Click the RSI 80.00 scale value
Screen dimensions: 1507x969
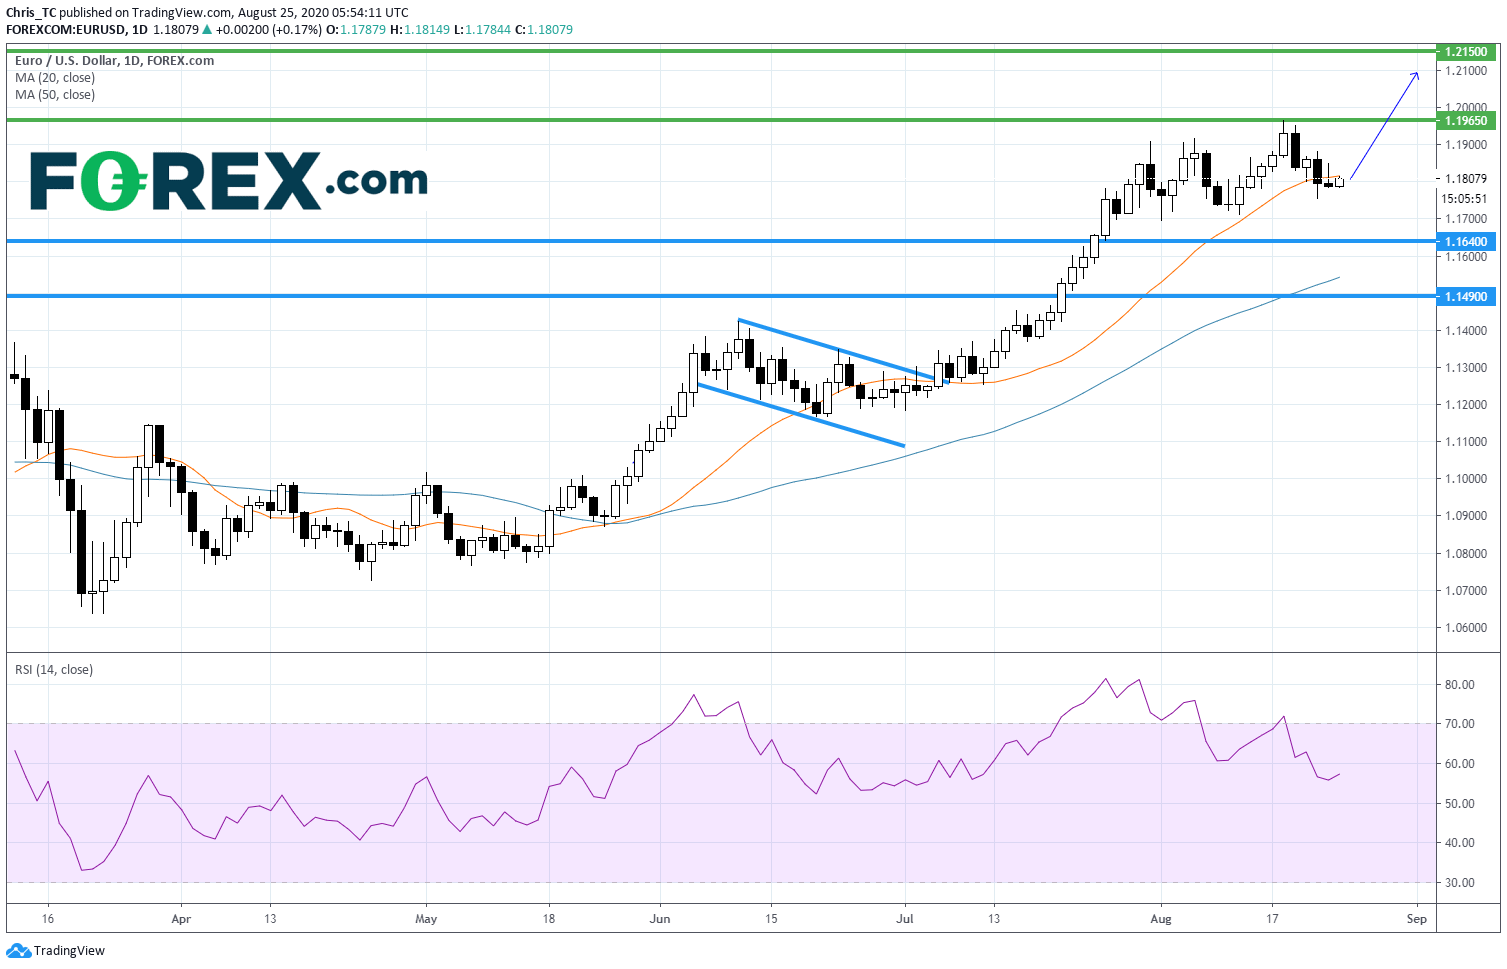[x=1460, y=686]
